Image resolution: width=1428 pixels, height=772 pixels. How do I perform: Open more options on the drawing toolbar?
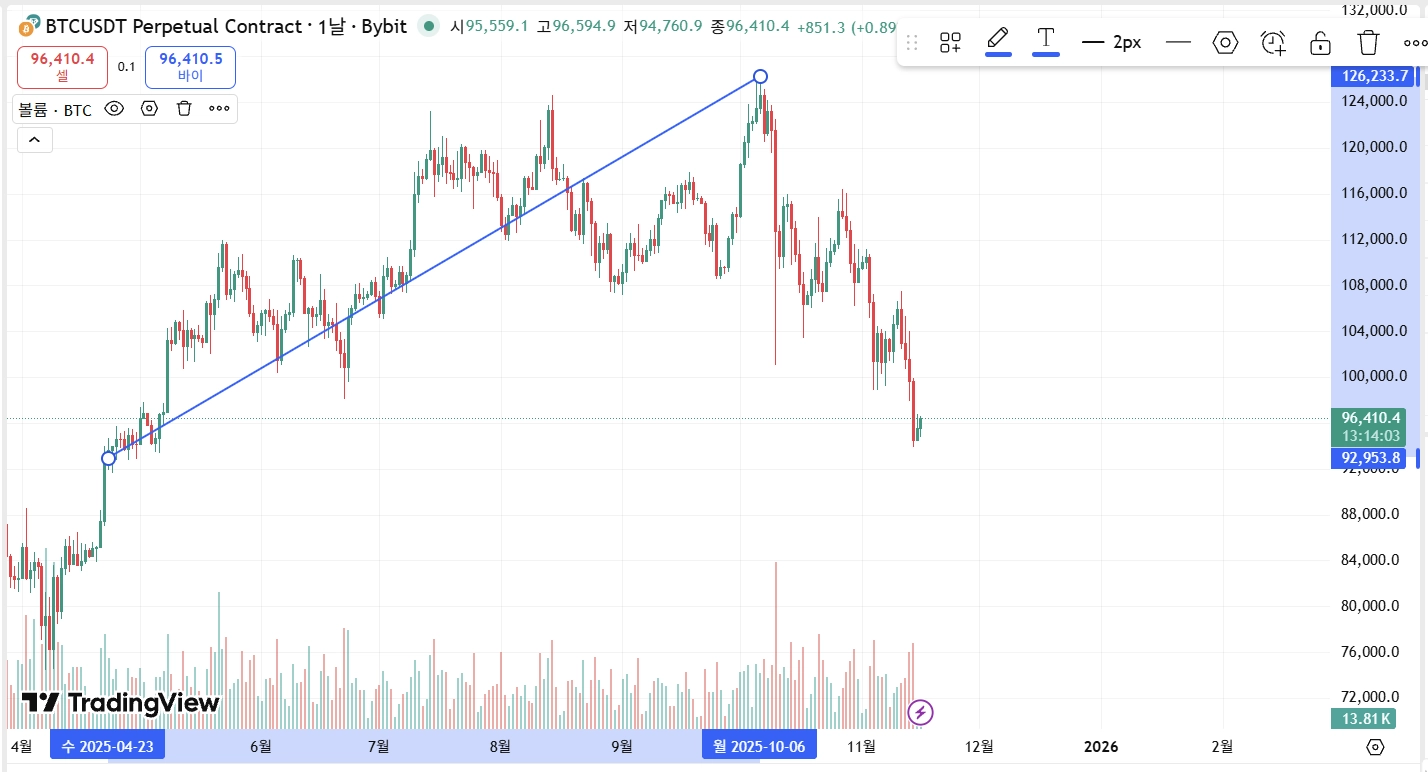click(x=1414, y=42)
